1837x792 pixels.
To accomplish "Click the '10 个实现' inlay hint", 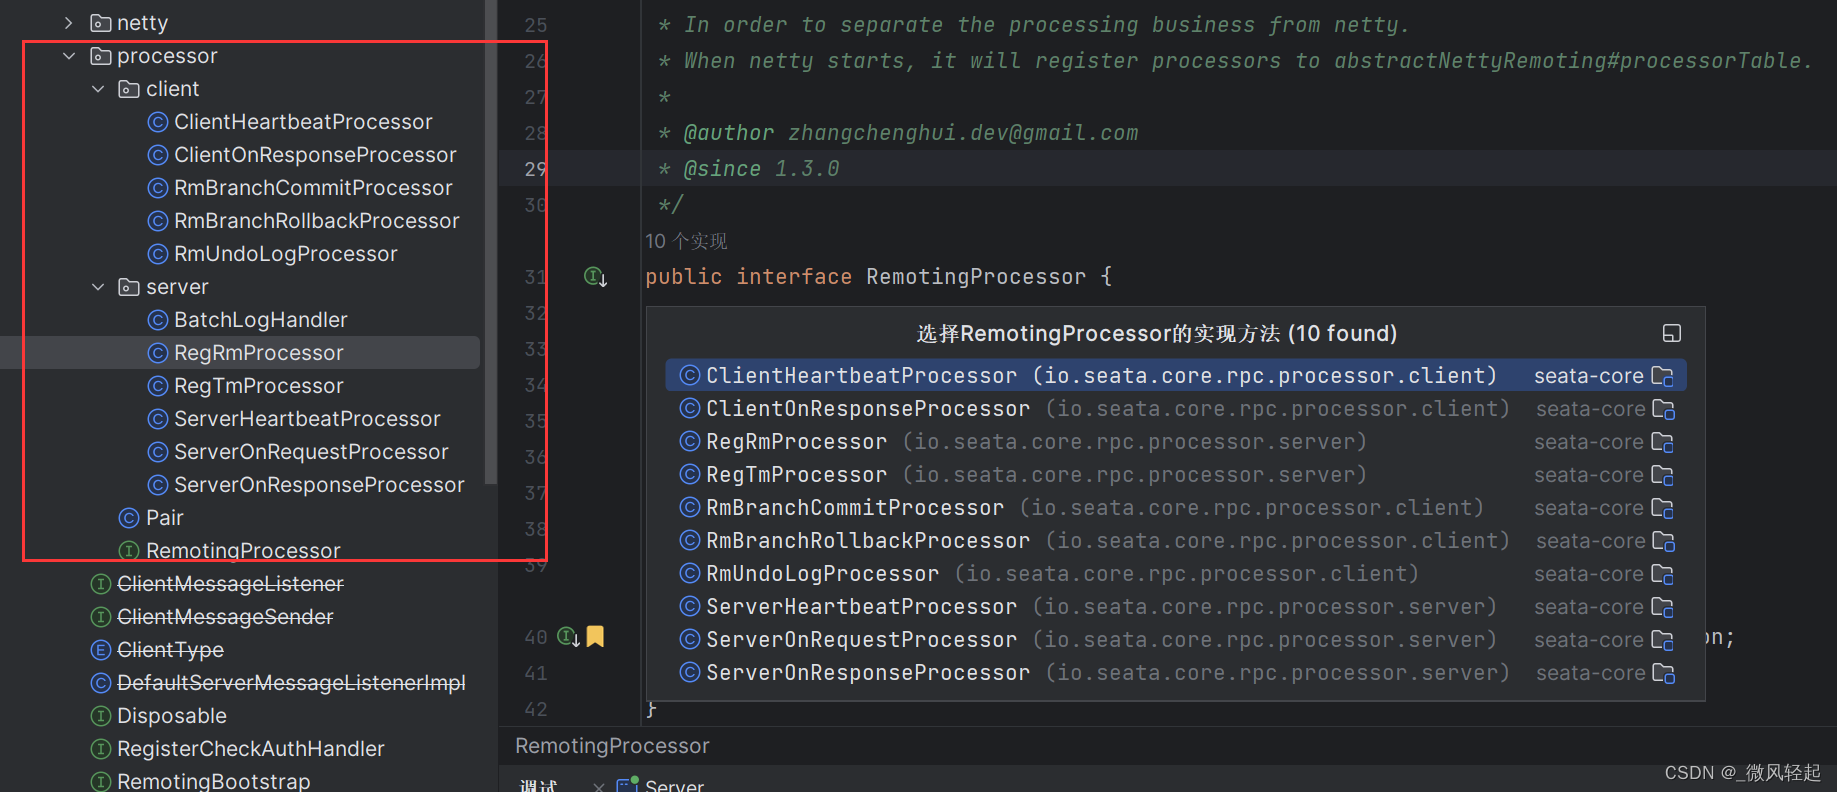I will click(686, 241).
